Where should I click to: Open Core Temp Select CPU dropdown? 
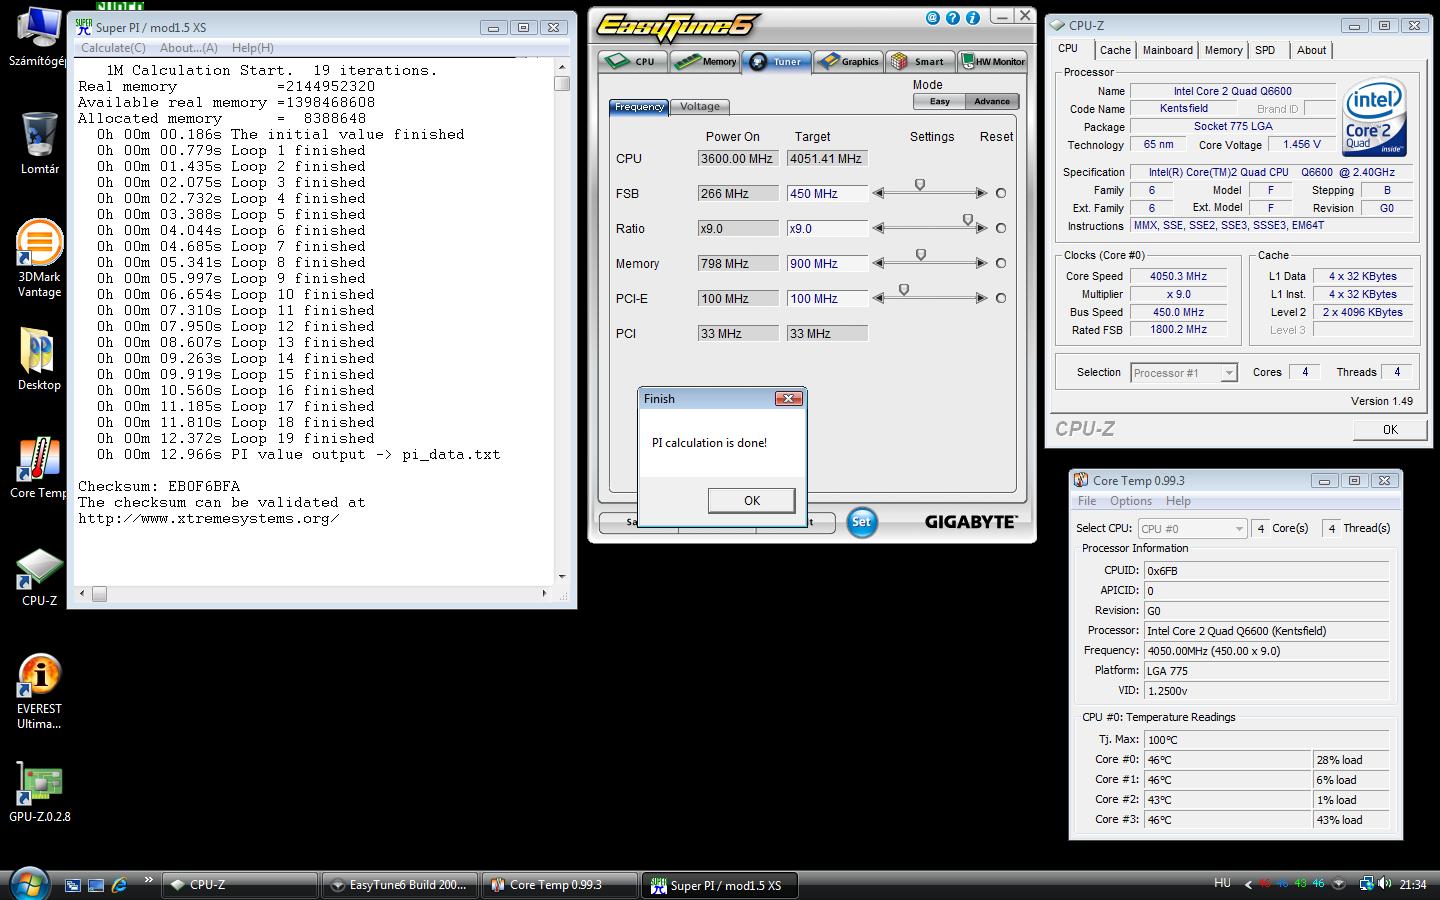(1192, 528)
